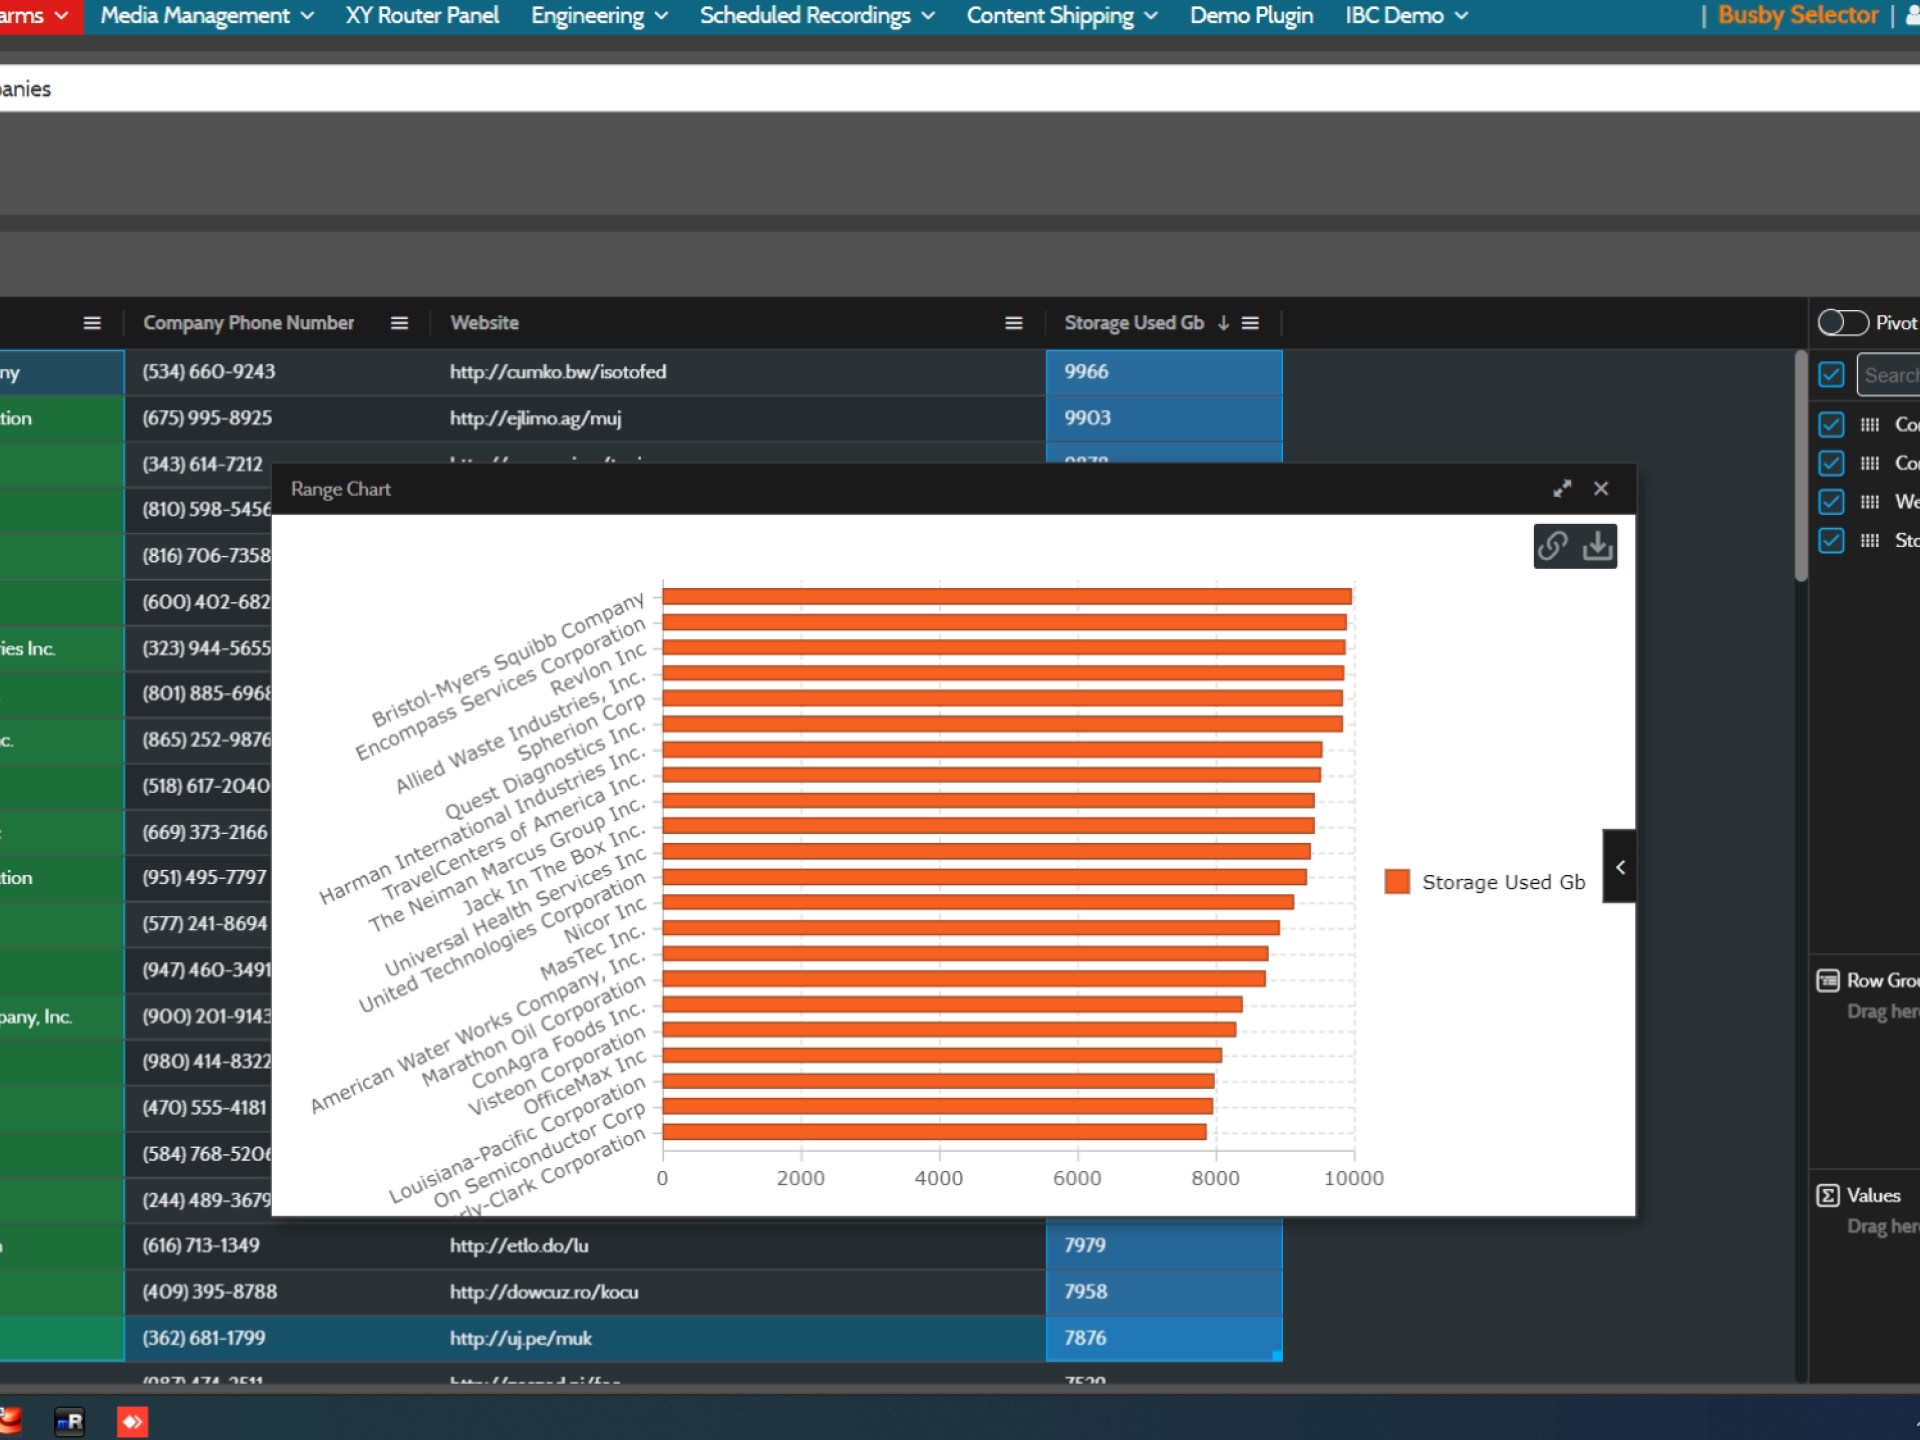Click the Row Groups section icon

[x=1828, y=980]
